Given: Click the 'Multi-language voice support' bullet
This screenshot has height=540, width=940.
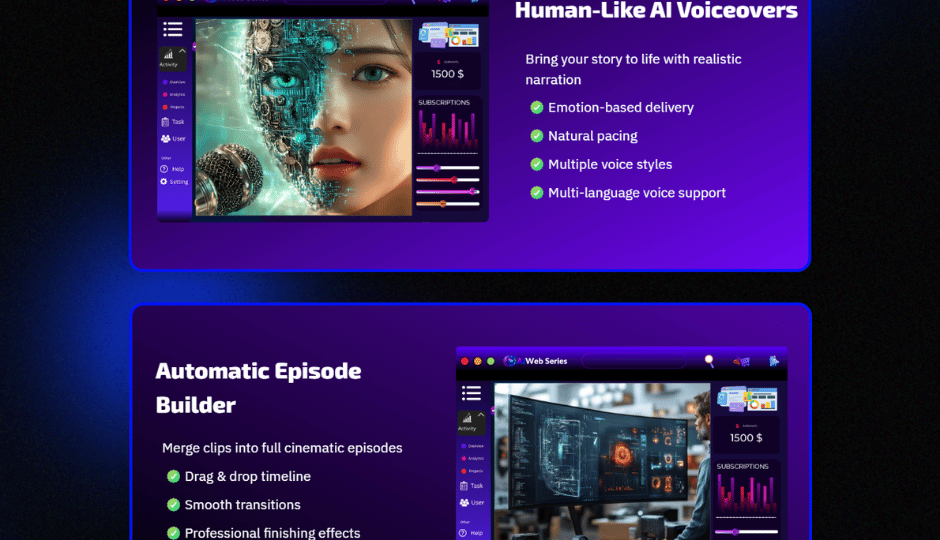Looking at the screenshot, I should (x=637, y=193).
